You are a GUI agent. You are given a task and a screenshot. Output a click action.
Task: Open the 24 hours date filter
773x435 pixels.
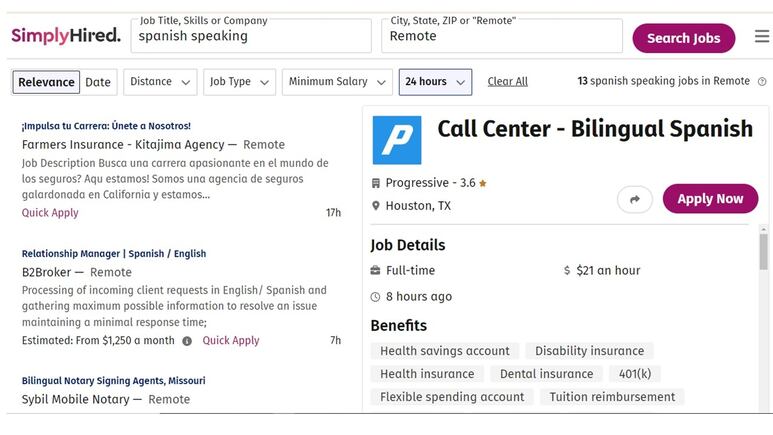[x=435, y=82]
